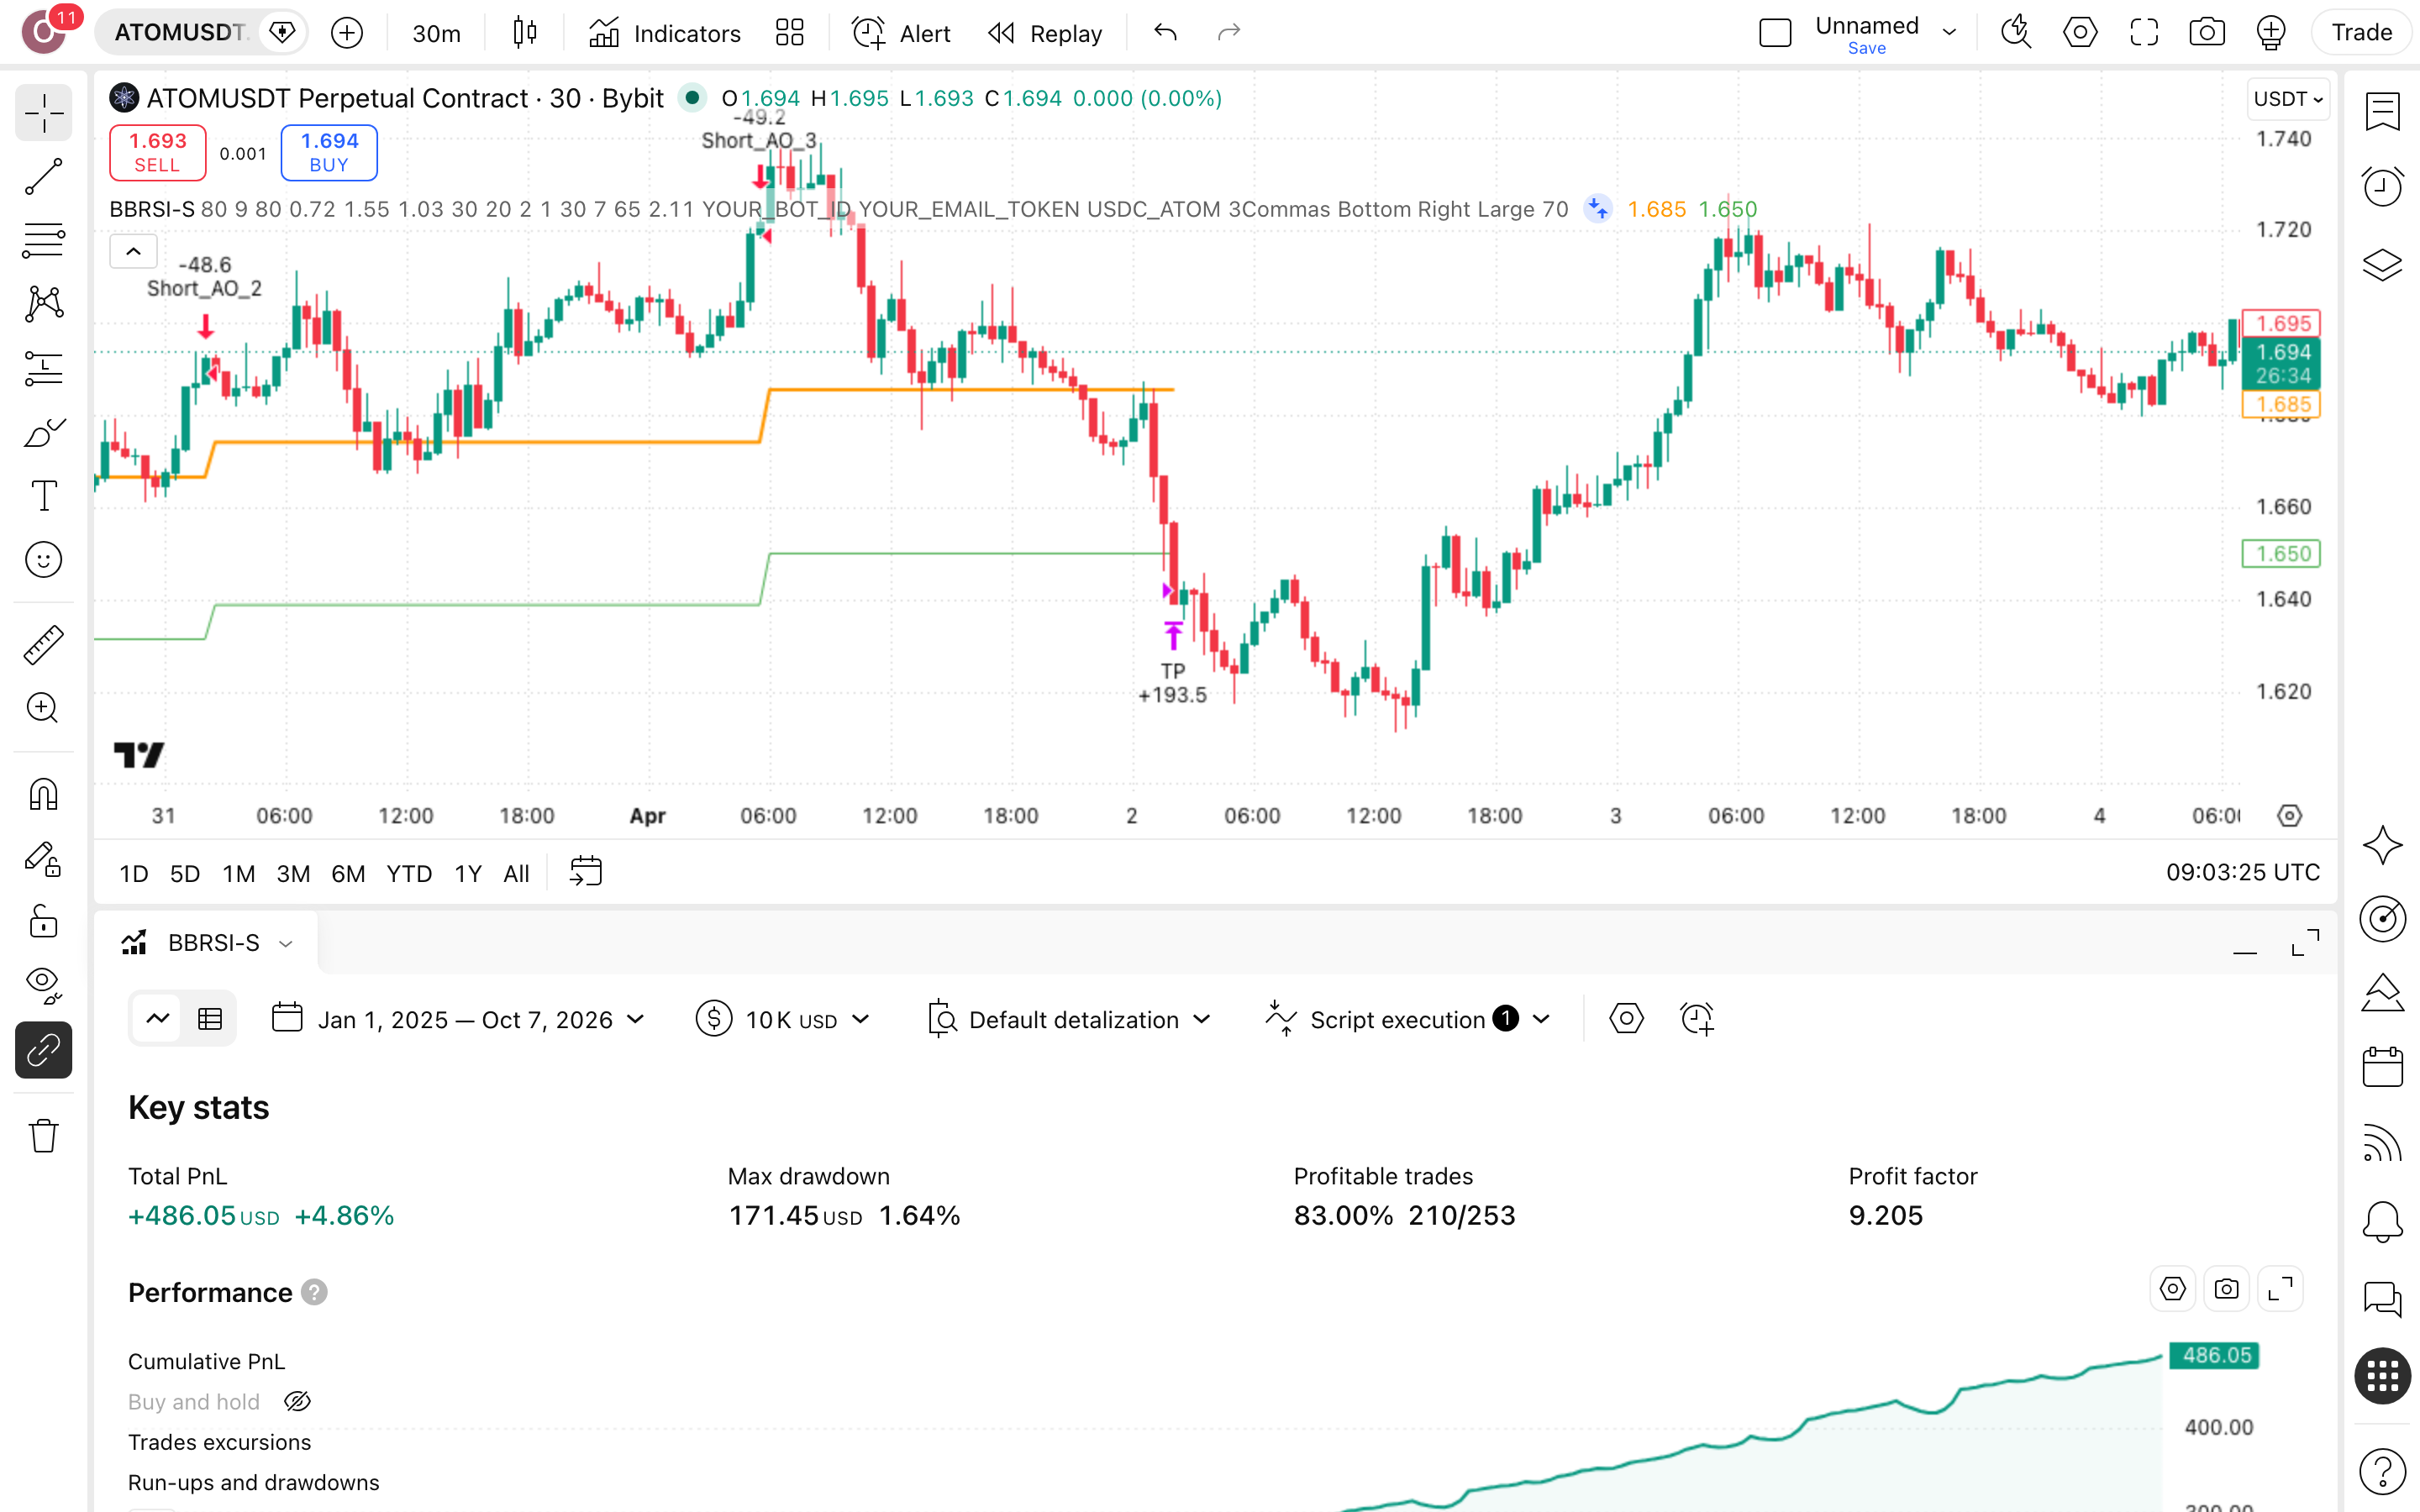Open the Trade panel button

coord(2361,33)
